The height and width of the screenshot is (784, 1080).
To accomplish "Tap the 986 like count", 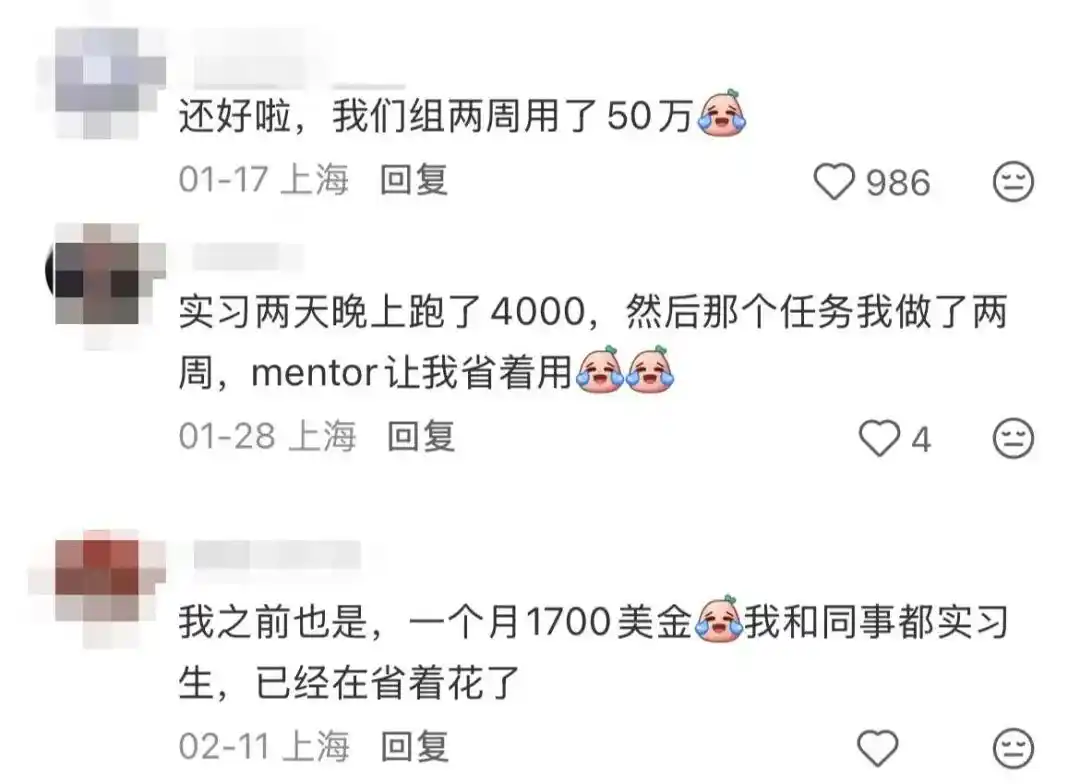I will (897, 183).
